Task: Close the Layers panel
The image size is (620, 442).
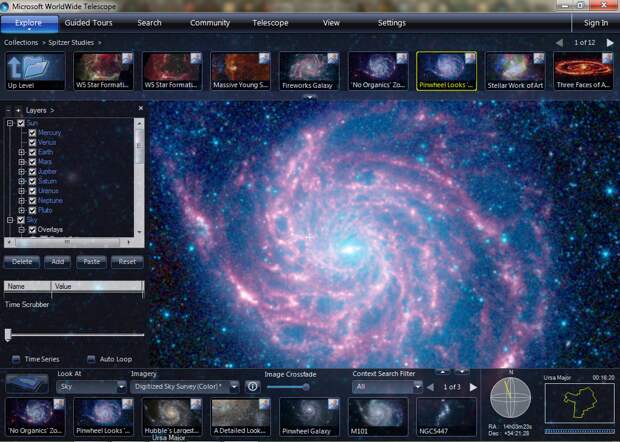Action: [x=141, y=108]
